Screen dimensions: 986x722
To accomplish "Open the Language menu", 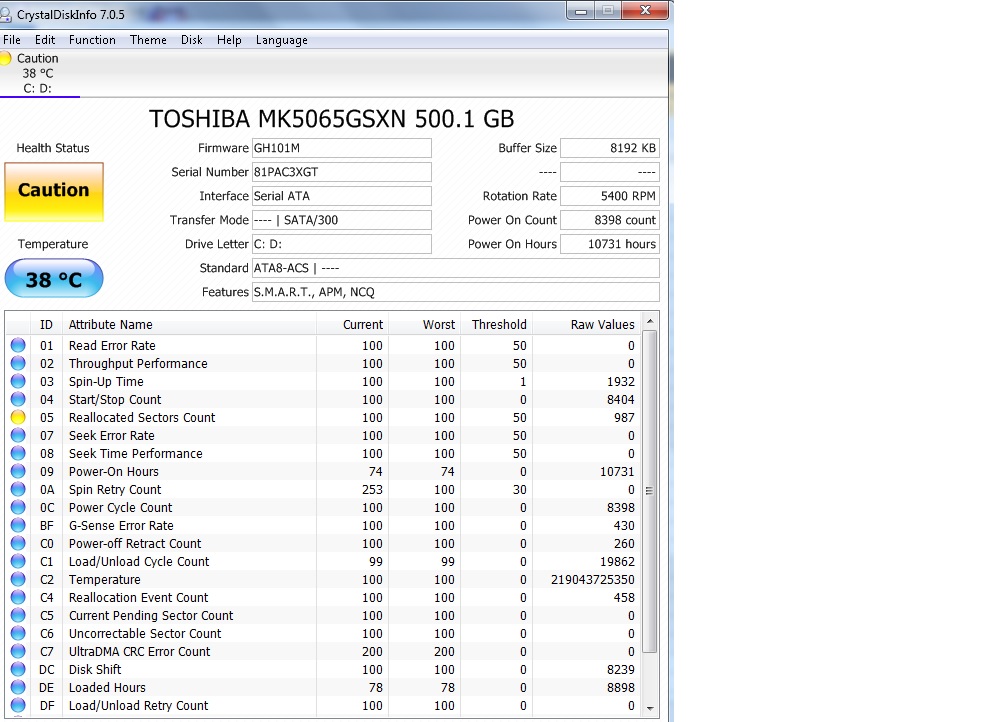I will [x=282, y=40].
